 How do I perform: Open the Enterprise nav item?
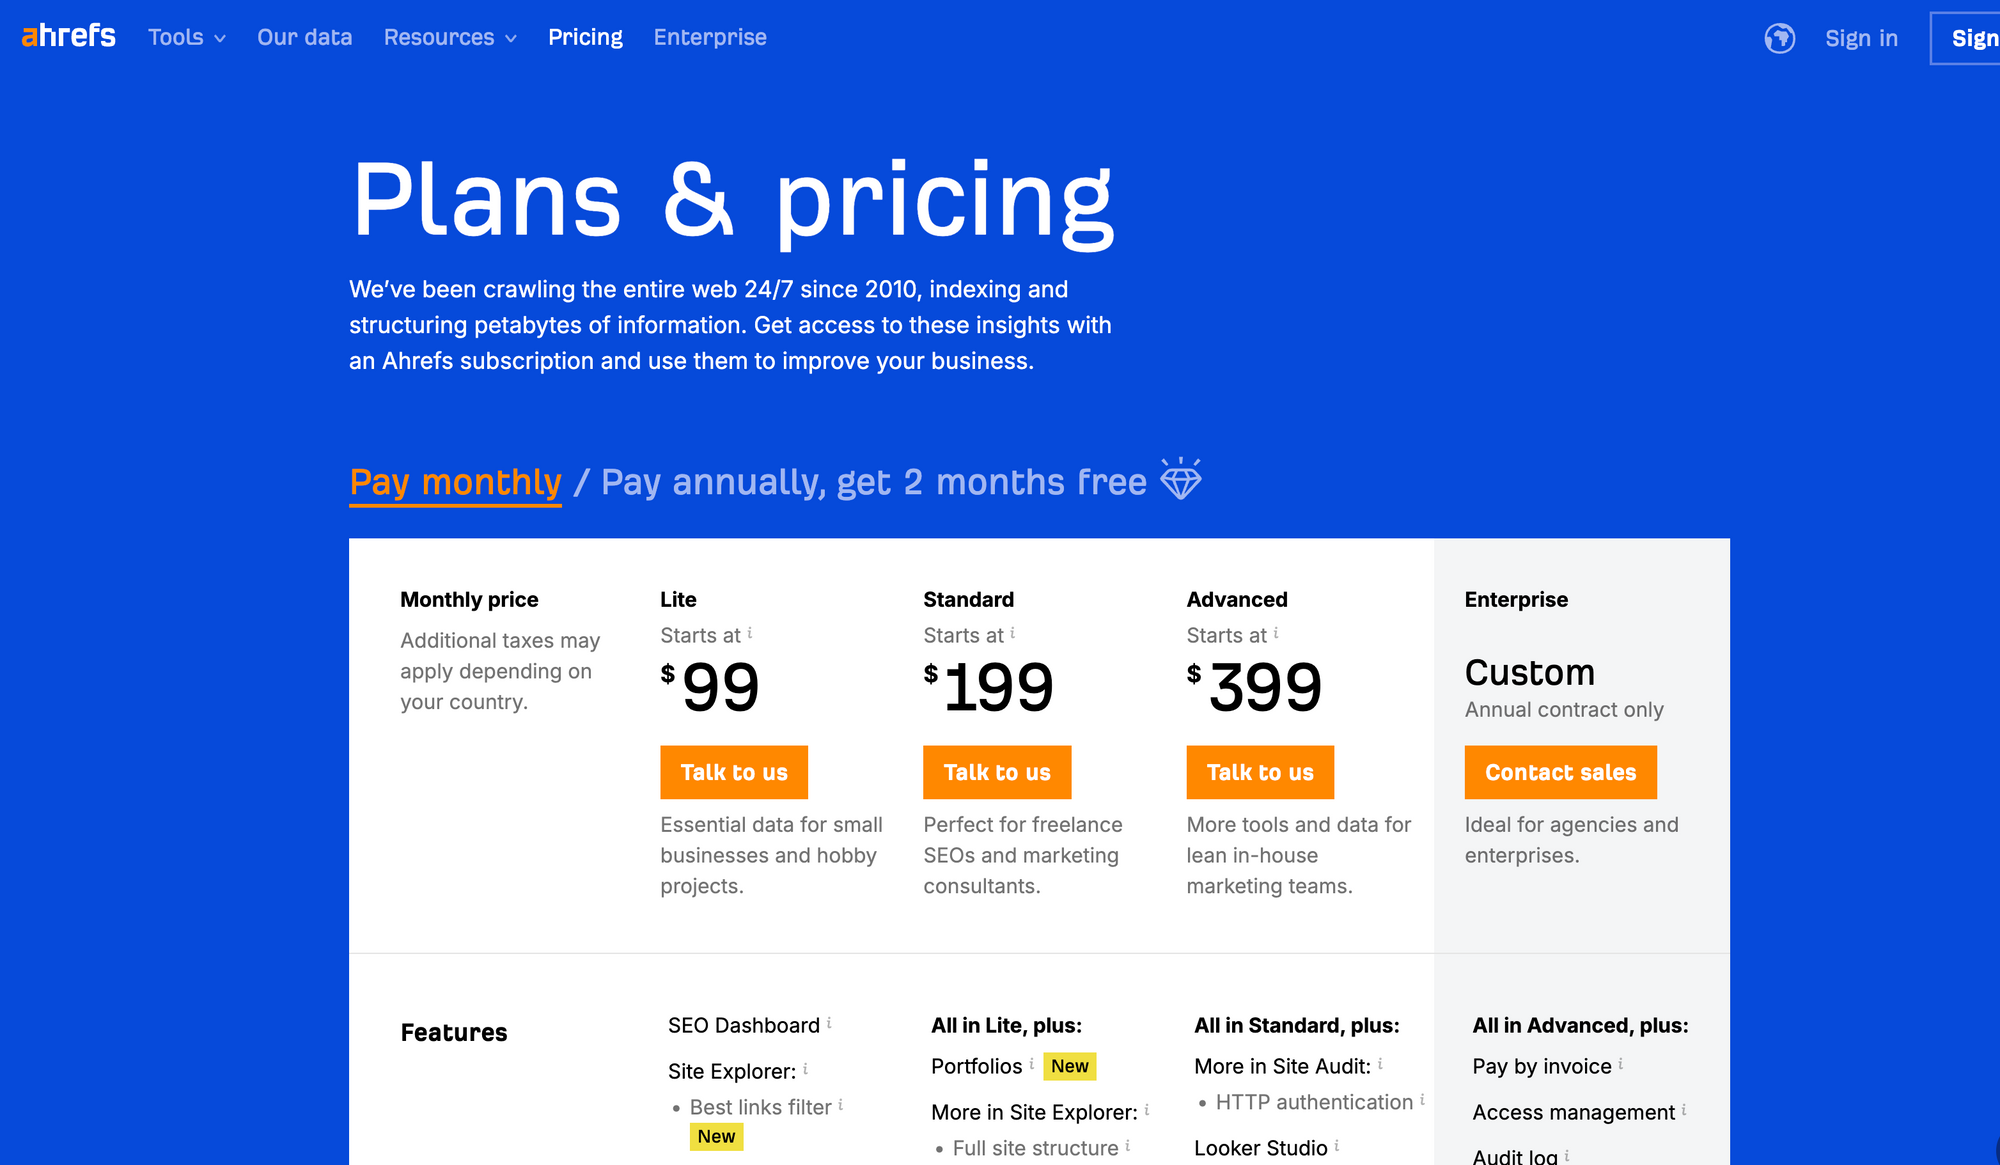[x=710, y=37]
